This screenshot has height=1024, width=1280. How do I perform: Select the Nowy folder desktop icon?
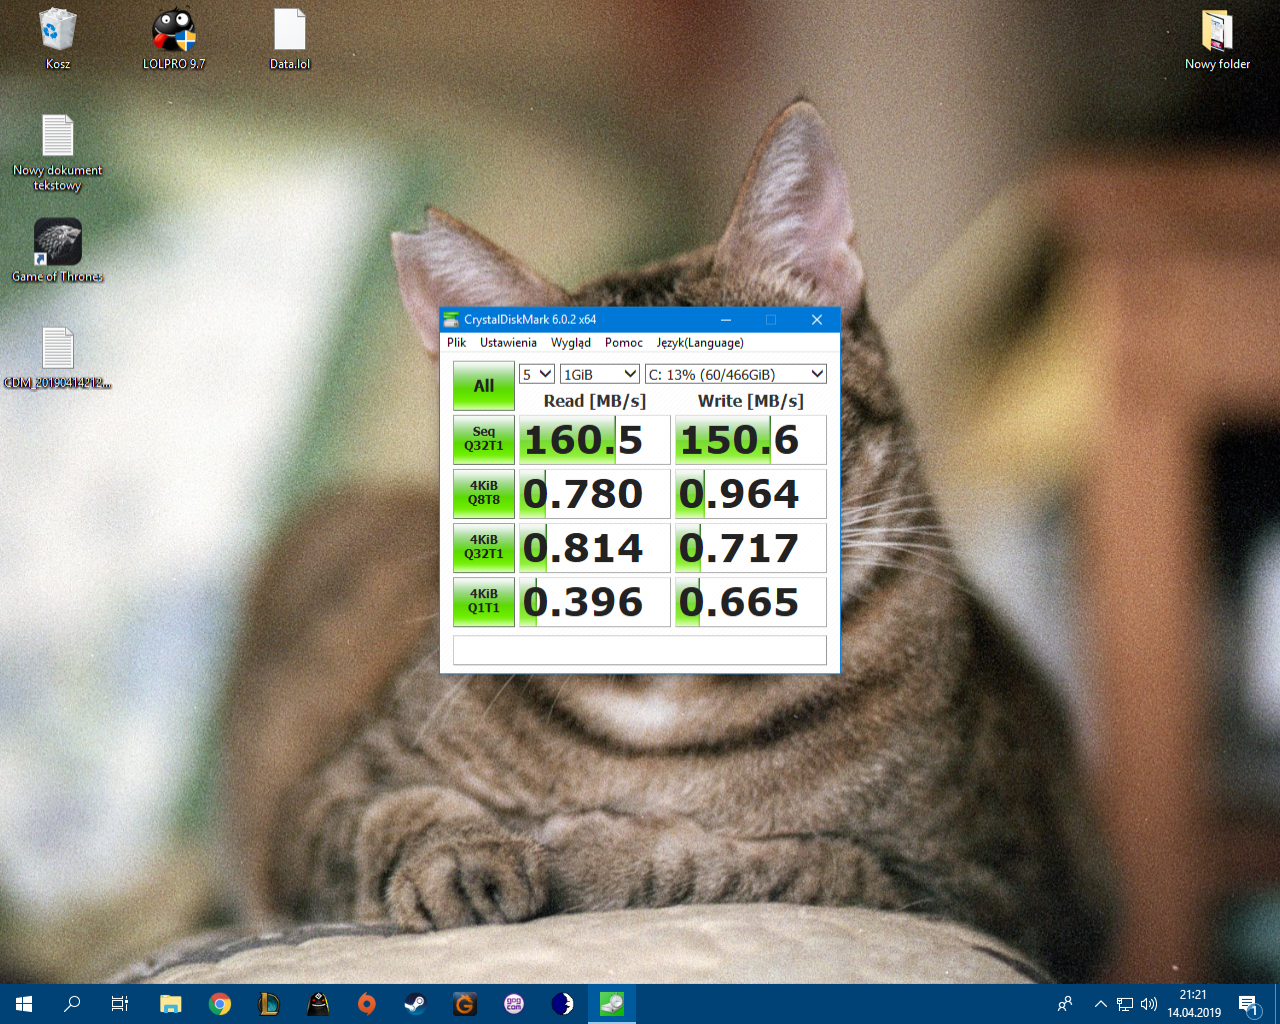[1217, 39]
